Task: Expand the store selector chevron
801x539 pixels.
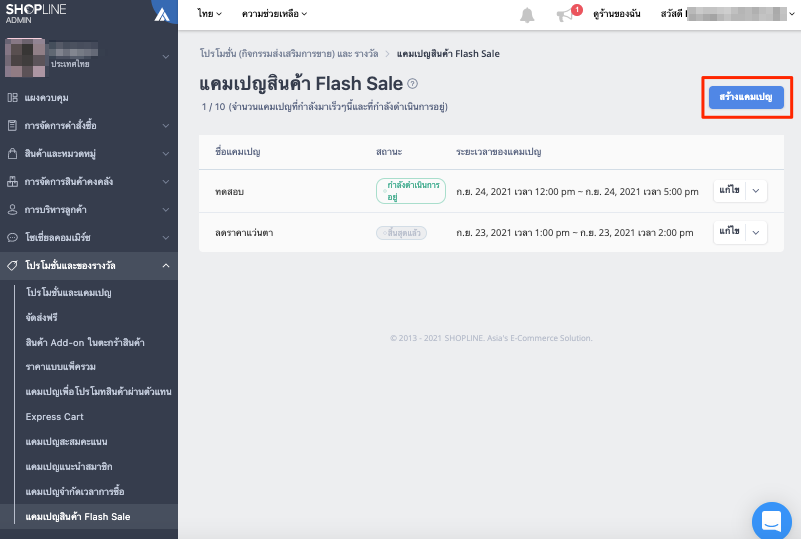Action: 166,57
